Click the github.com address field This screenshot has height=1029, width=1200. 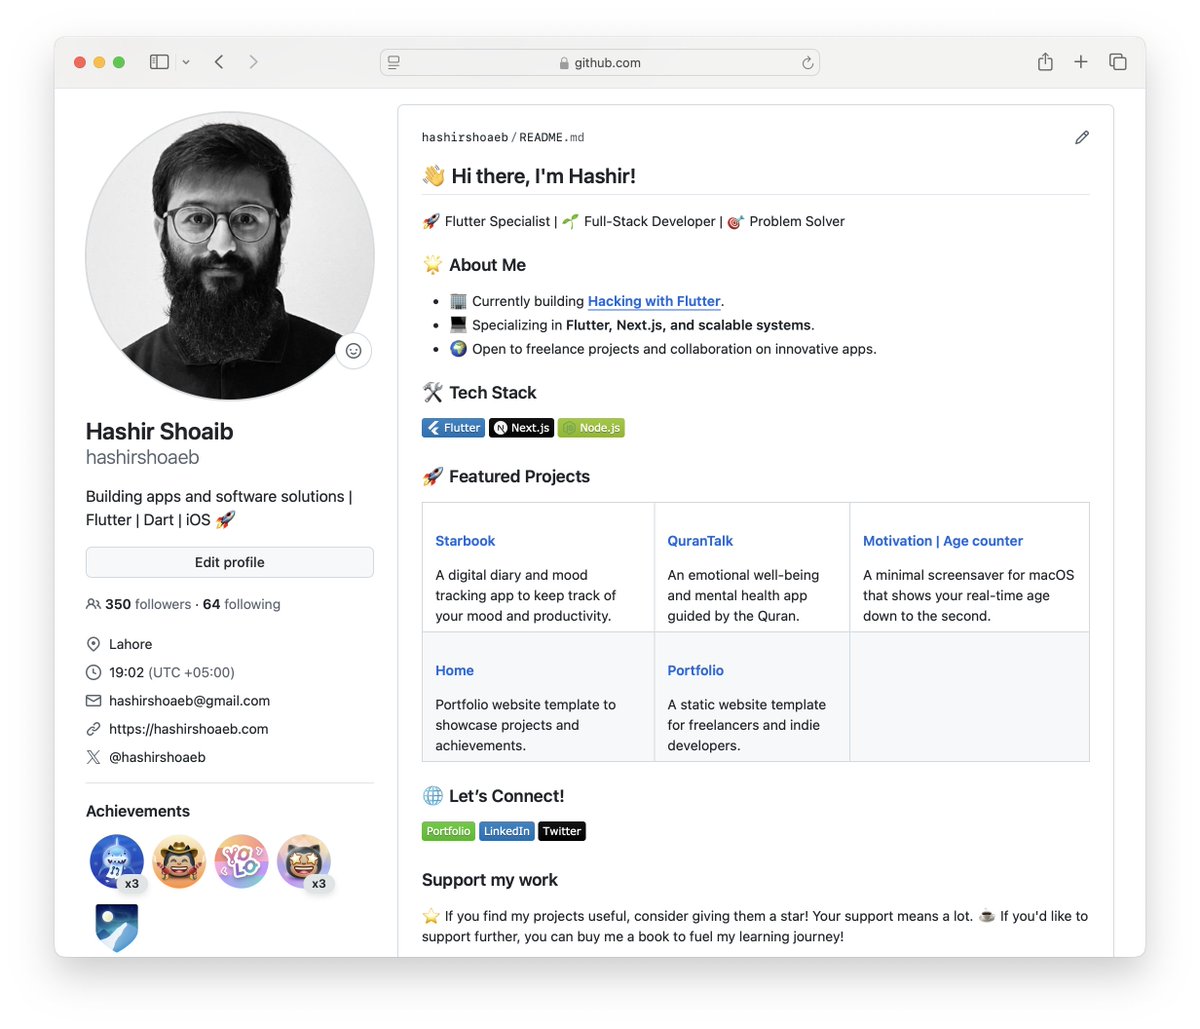coord(600,62)
